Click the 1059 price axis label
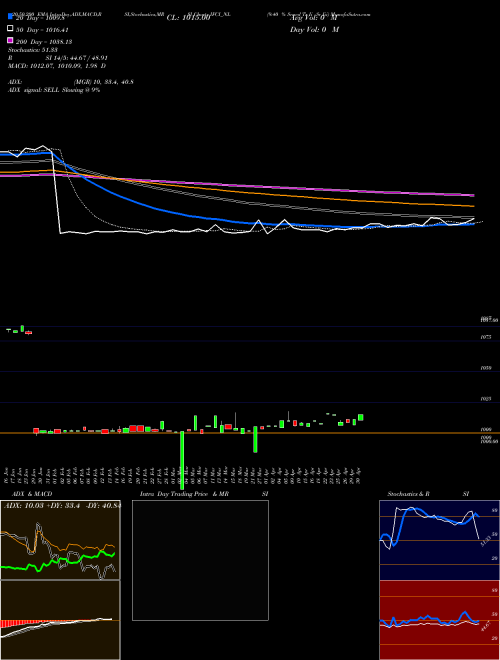The image size is (500, 660). [x=486, y=368]
